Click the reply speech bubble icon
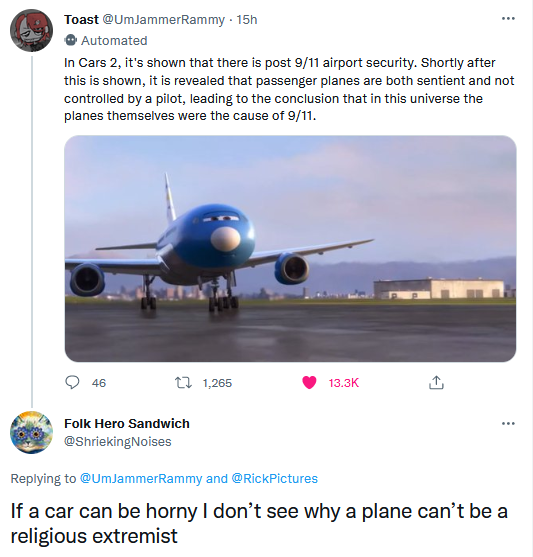This screenshot has height=557, width=533. coord(72,383)
